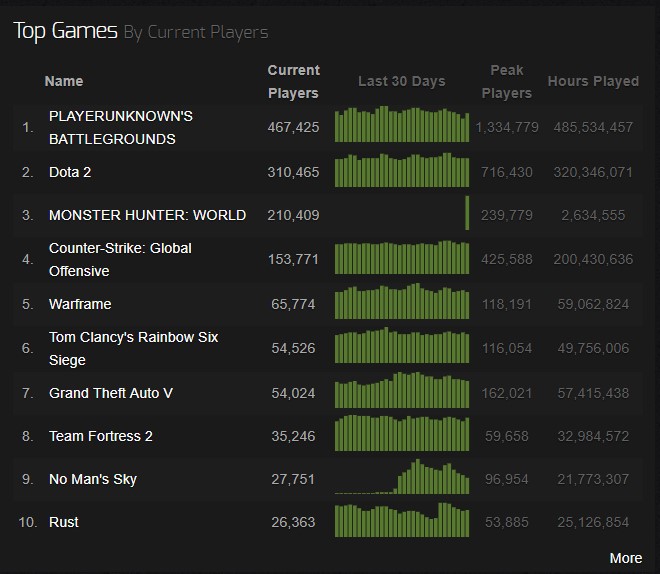Open MONSTER HUNTER: WORLD game page
Screen dimensions: 660x574
[147, 215]
